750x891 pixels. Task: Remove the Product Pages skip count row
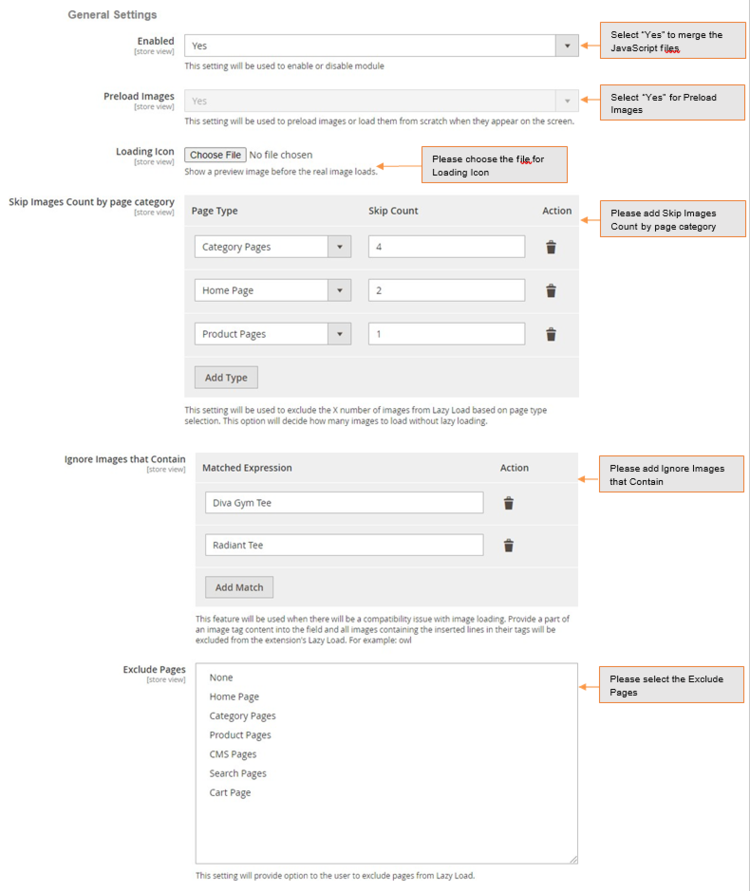(x=551, y=334)
